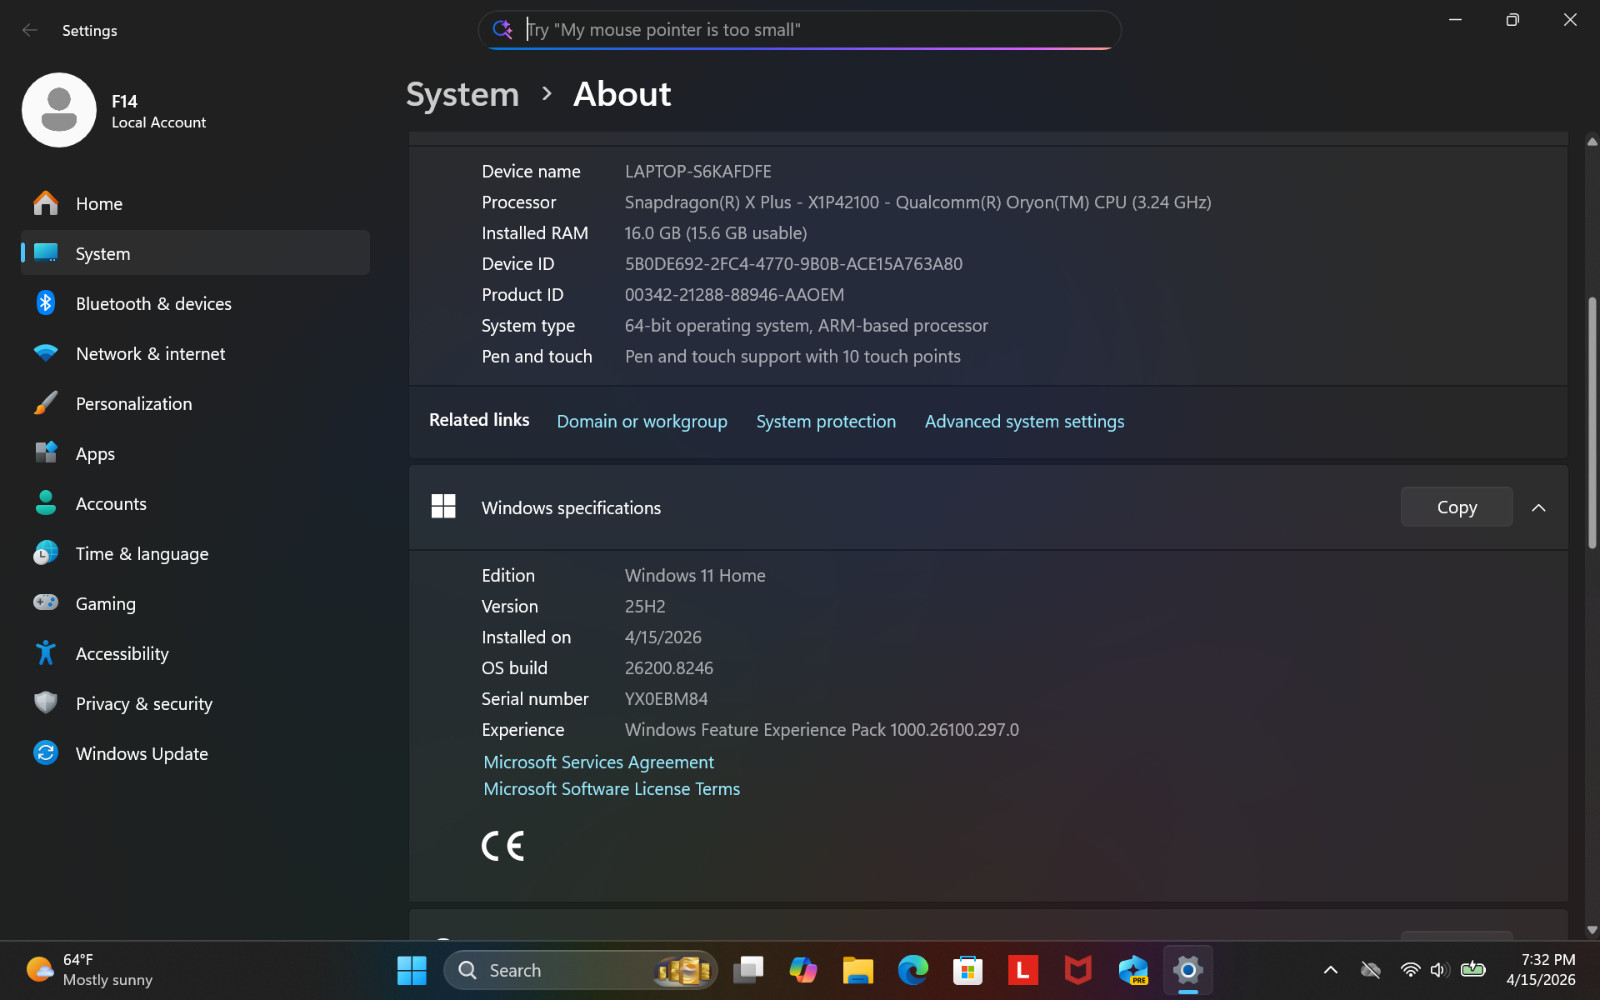Image resolution: width=1600 pixels, height=1000 pixels.
Task: Click the Privacy & security shield icon
Action: pyautogui.click(x=46, y=703)
